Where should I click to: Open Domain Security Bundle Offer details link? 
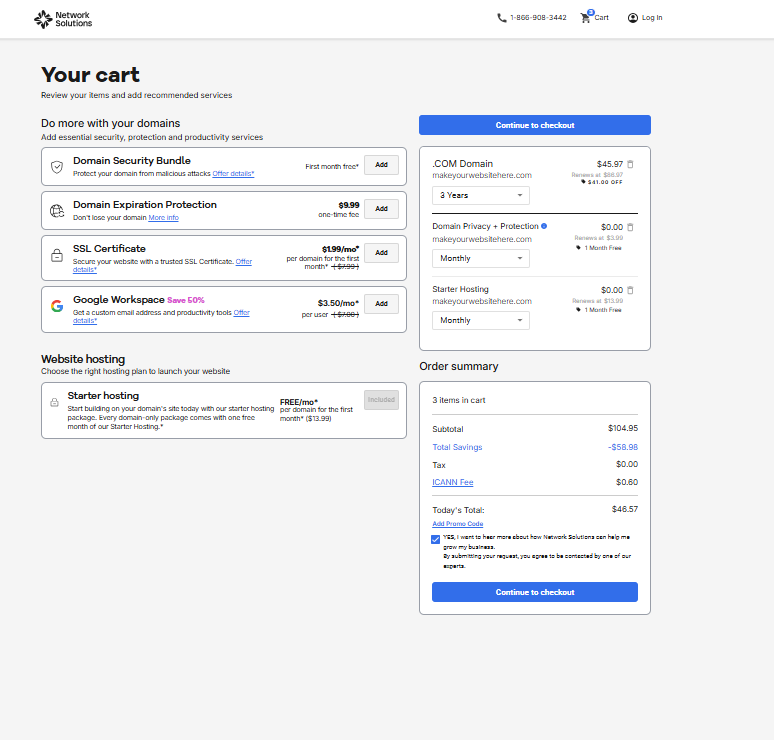[x=233, y=174]
